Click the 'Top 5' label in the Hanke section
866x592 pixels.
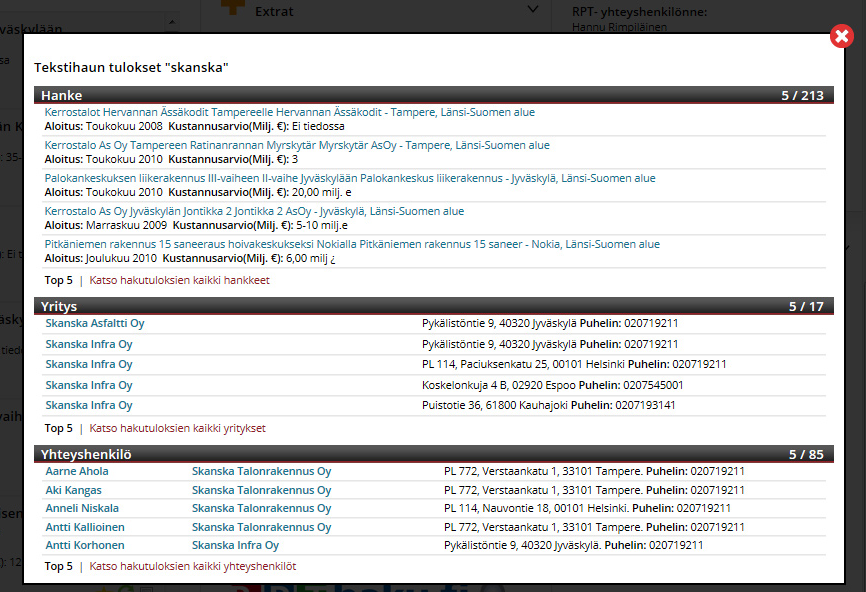click(59, 280)
